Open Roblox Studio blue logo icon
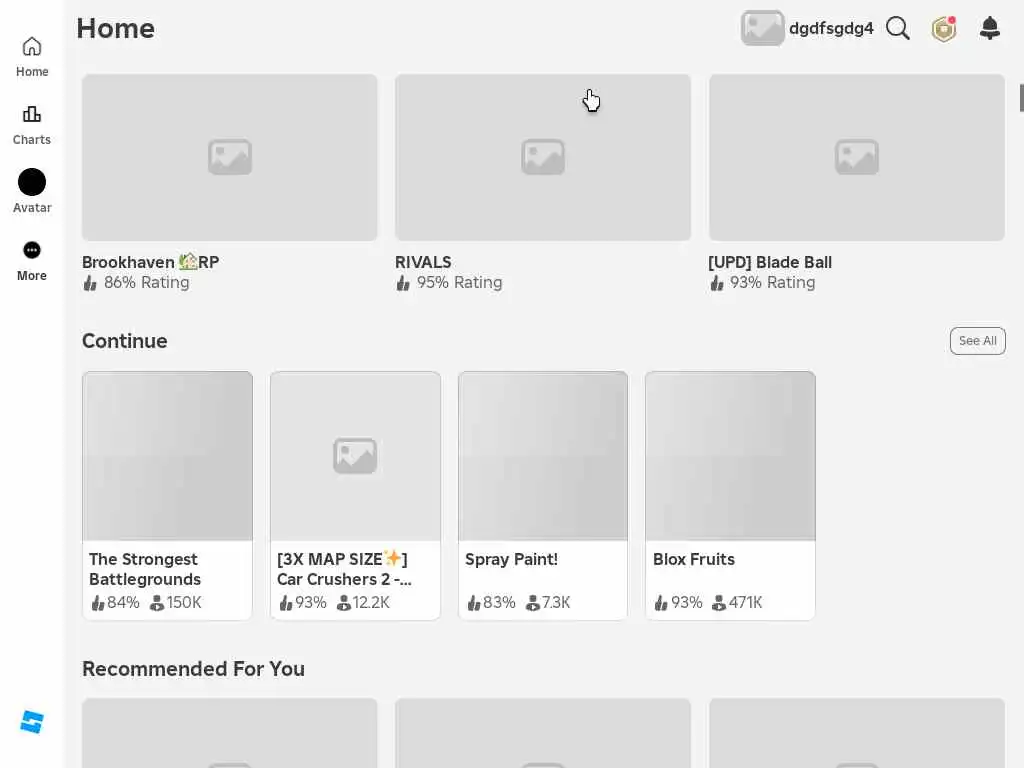 point(31,722)
